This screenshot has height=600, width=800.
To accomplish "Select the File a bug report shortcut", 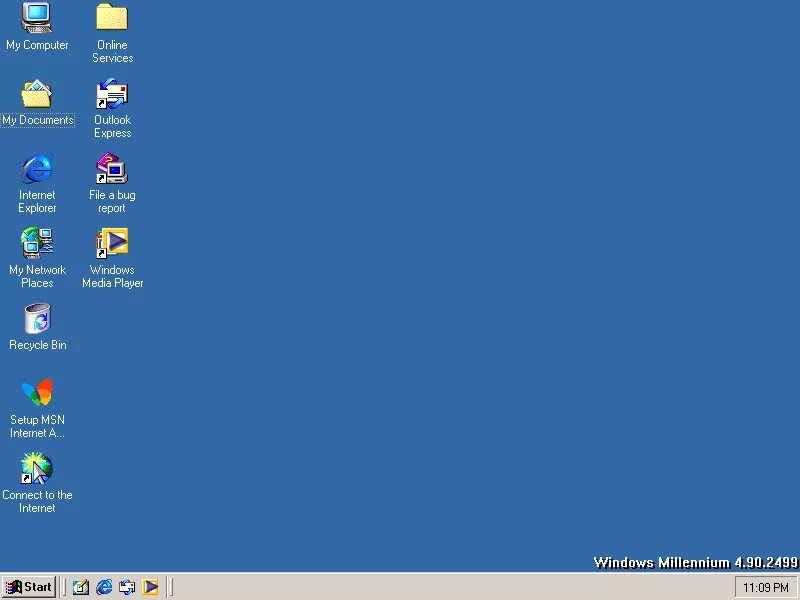I will pos(112,168).
